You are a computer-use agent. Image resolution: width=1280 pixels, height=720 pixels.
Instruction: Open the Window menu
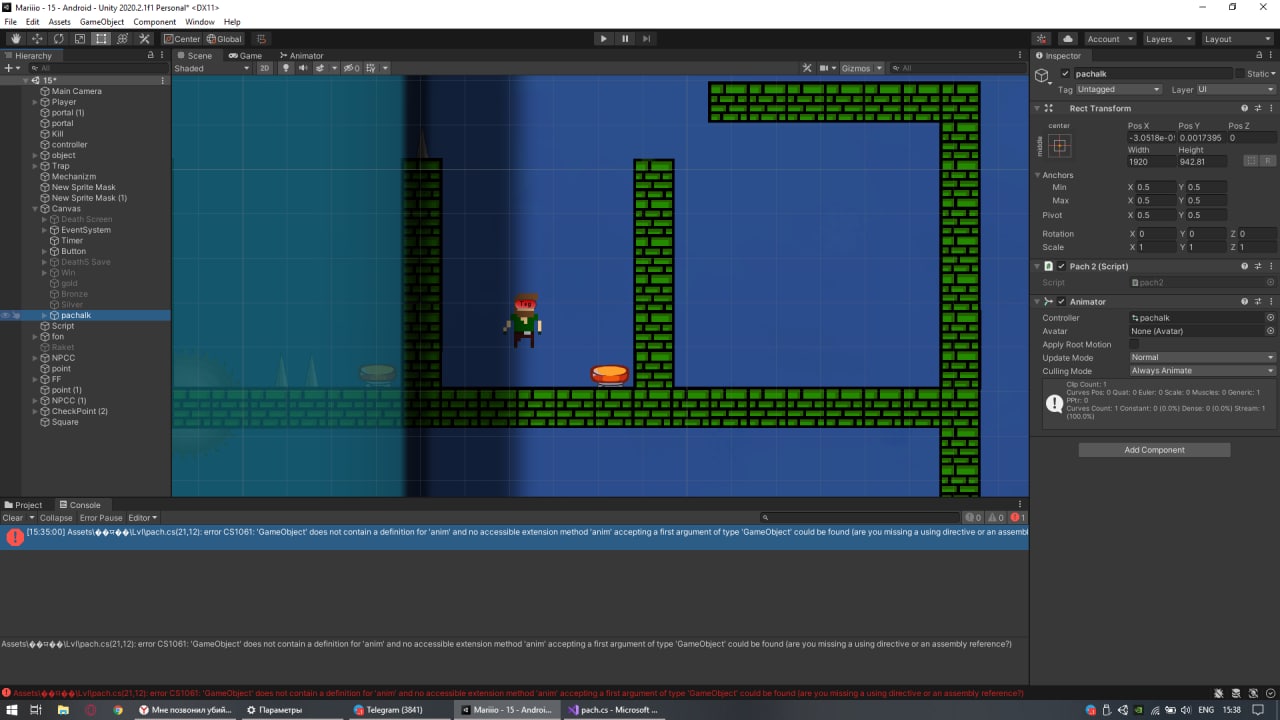pyautogui.click(x=200, y=21)
